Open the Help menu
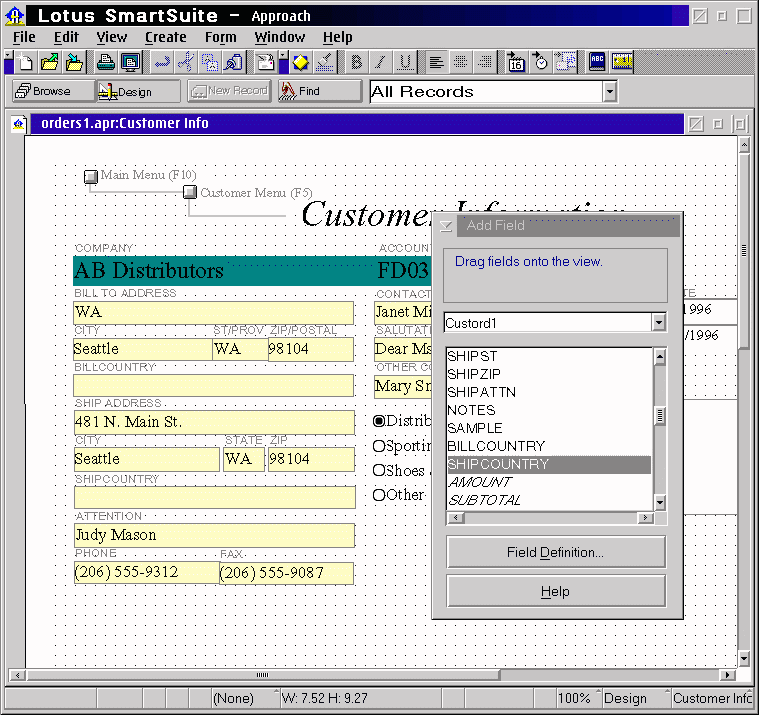Screen dimensions: 759x715 pos(337,37)
